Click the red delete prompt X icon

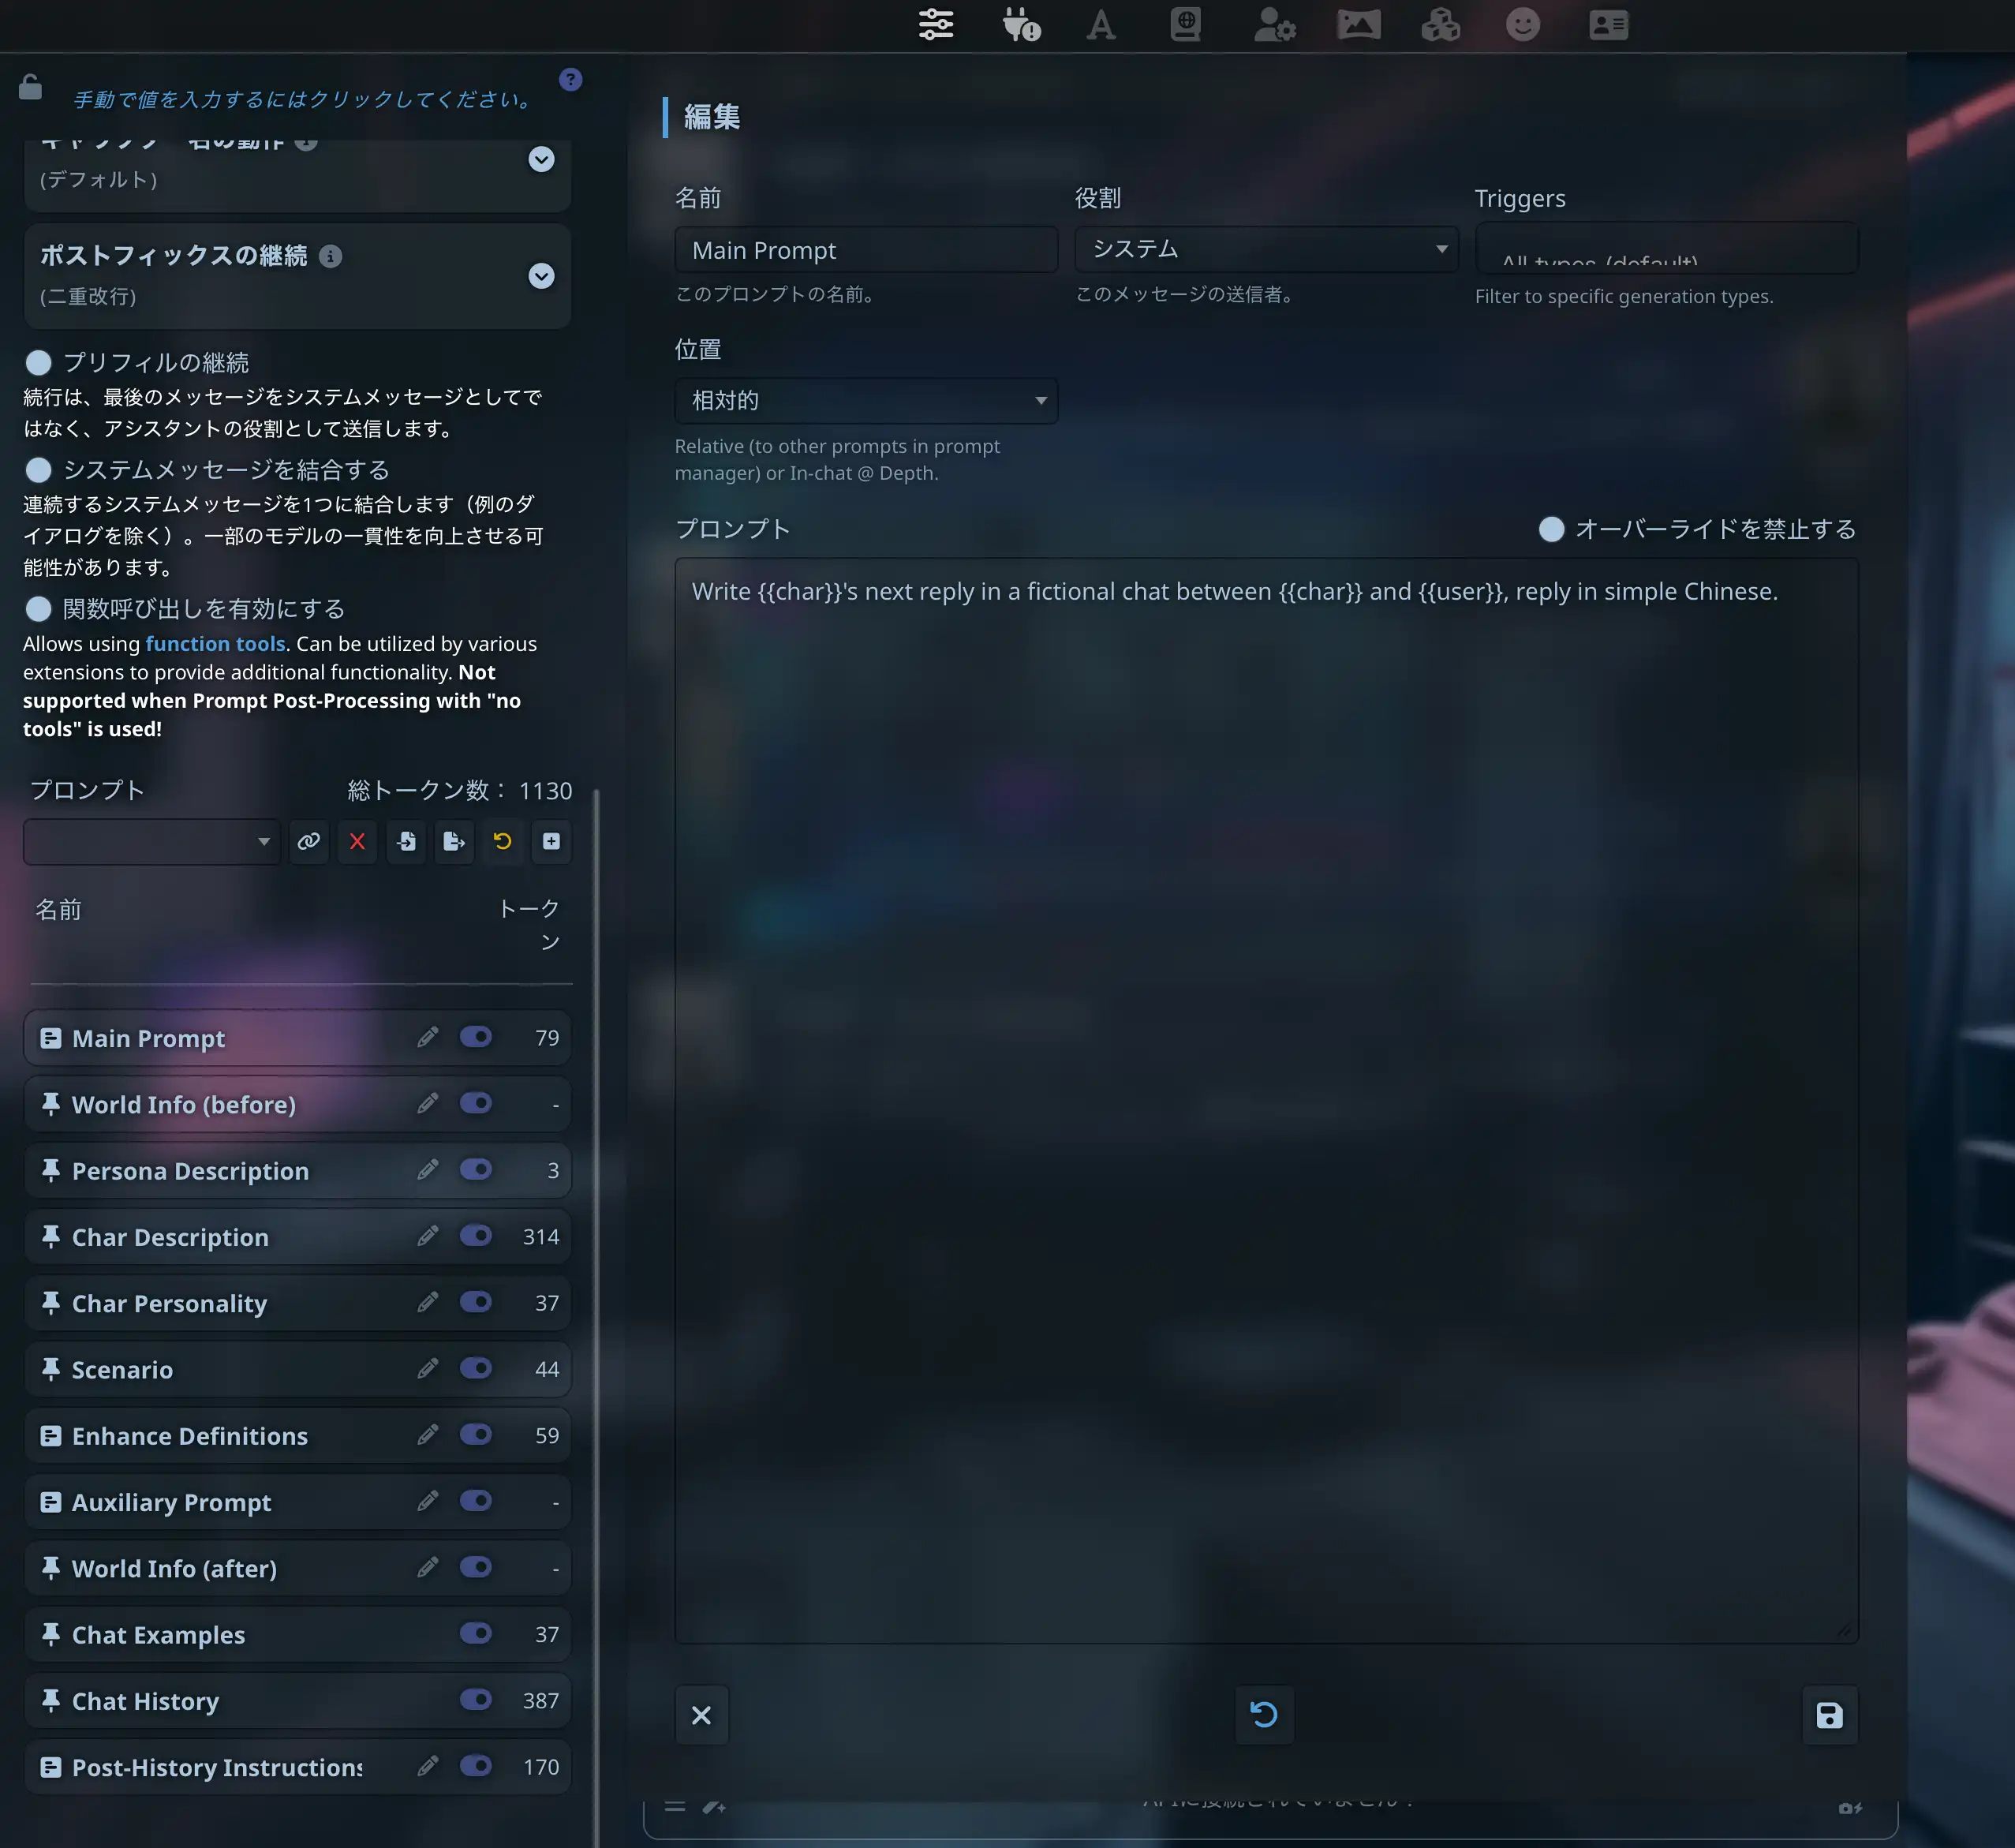[357, 842]
